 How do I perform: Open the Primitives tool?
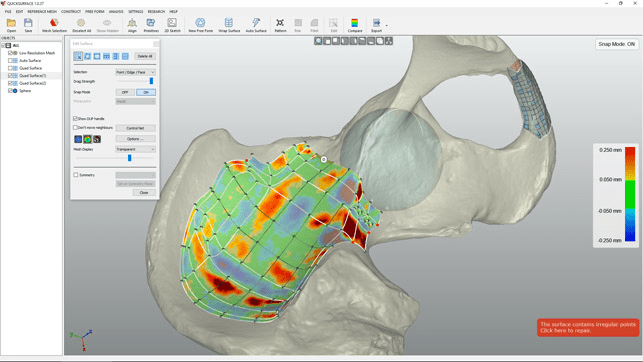[x=151, y=25]
